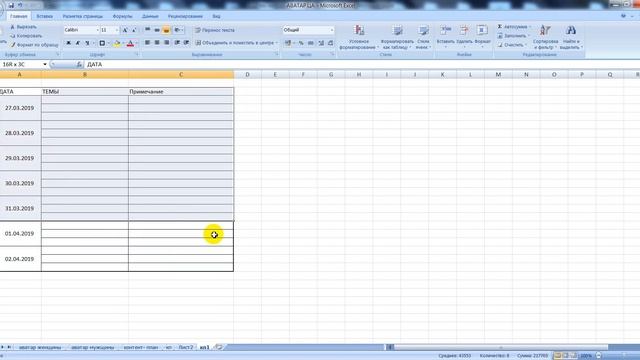Switch to the аватар мужчины sheet tab

click(x=93, y=347)
